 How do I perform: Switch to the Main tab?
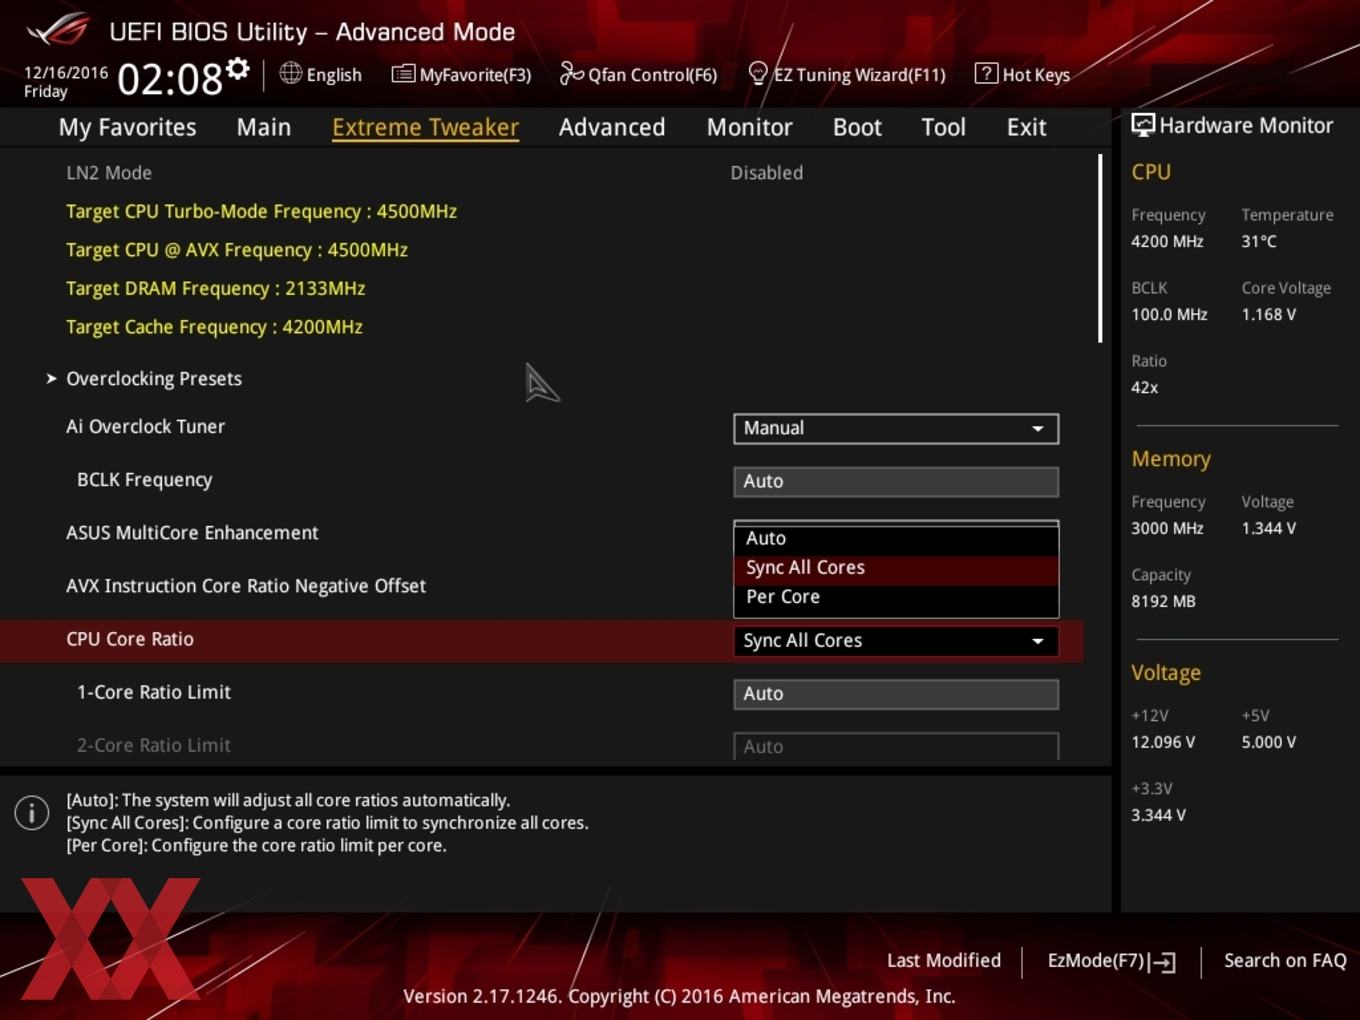(264, 127)
